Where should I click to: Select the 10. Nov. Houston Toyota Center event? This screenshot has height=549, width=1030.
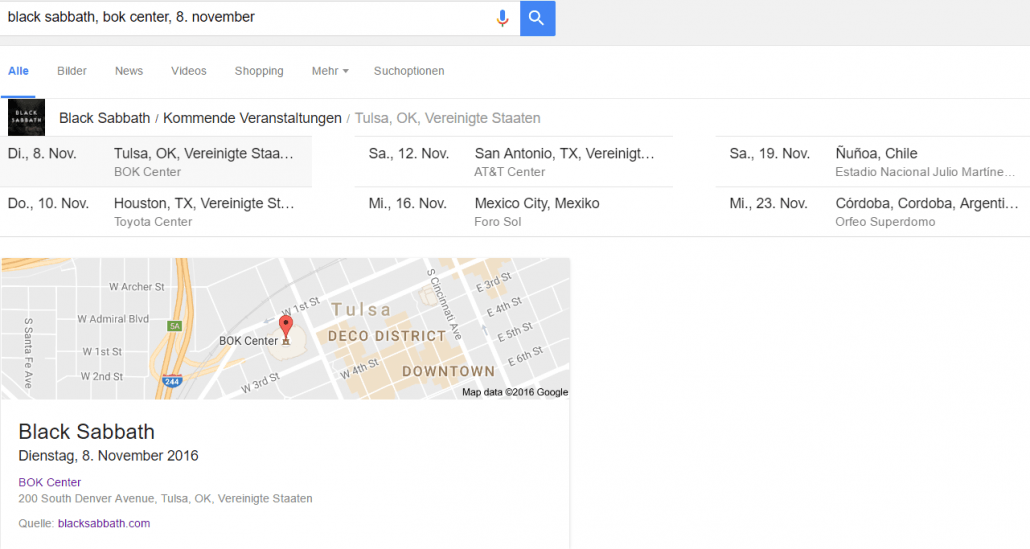click(x=156, y=212)
